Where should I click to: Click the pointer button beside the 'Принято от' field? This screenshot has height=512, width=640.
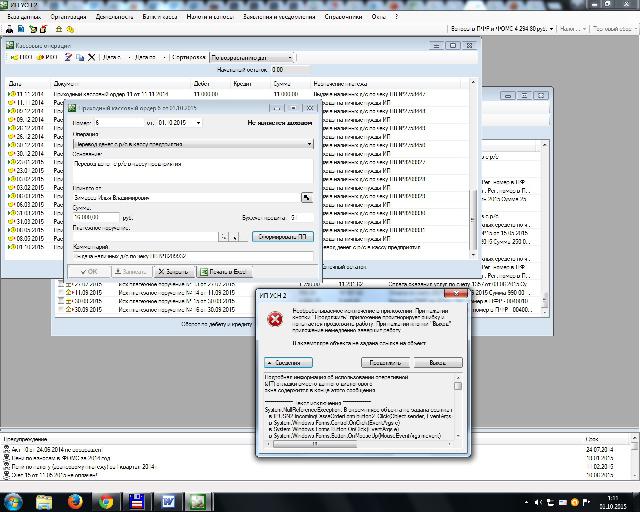(x=307, y=198)
